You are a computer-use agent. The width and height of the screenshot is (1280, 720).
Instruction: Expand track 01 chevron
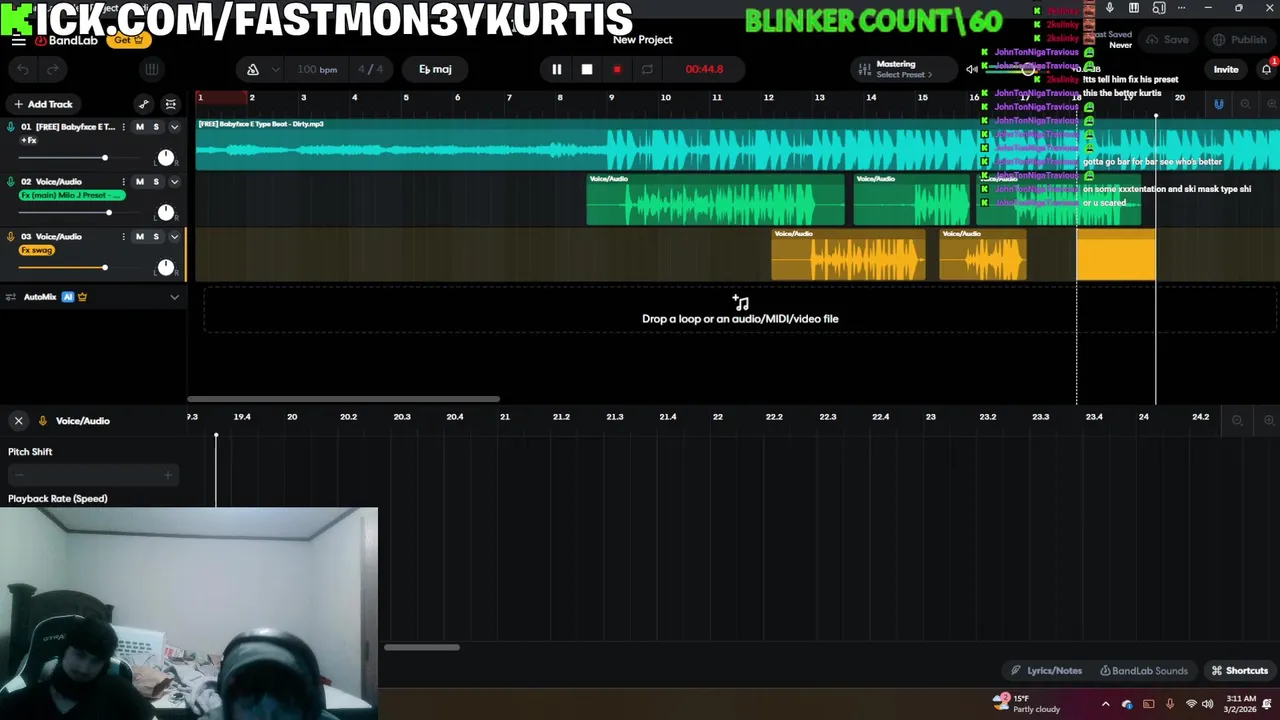pyautogui.click(x=174, y=127)
